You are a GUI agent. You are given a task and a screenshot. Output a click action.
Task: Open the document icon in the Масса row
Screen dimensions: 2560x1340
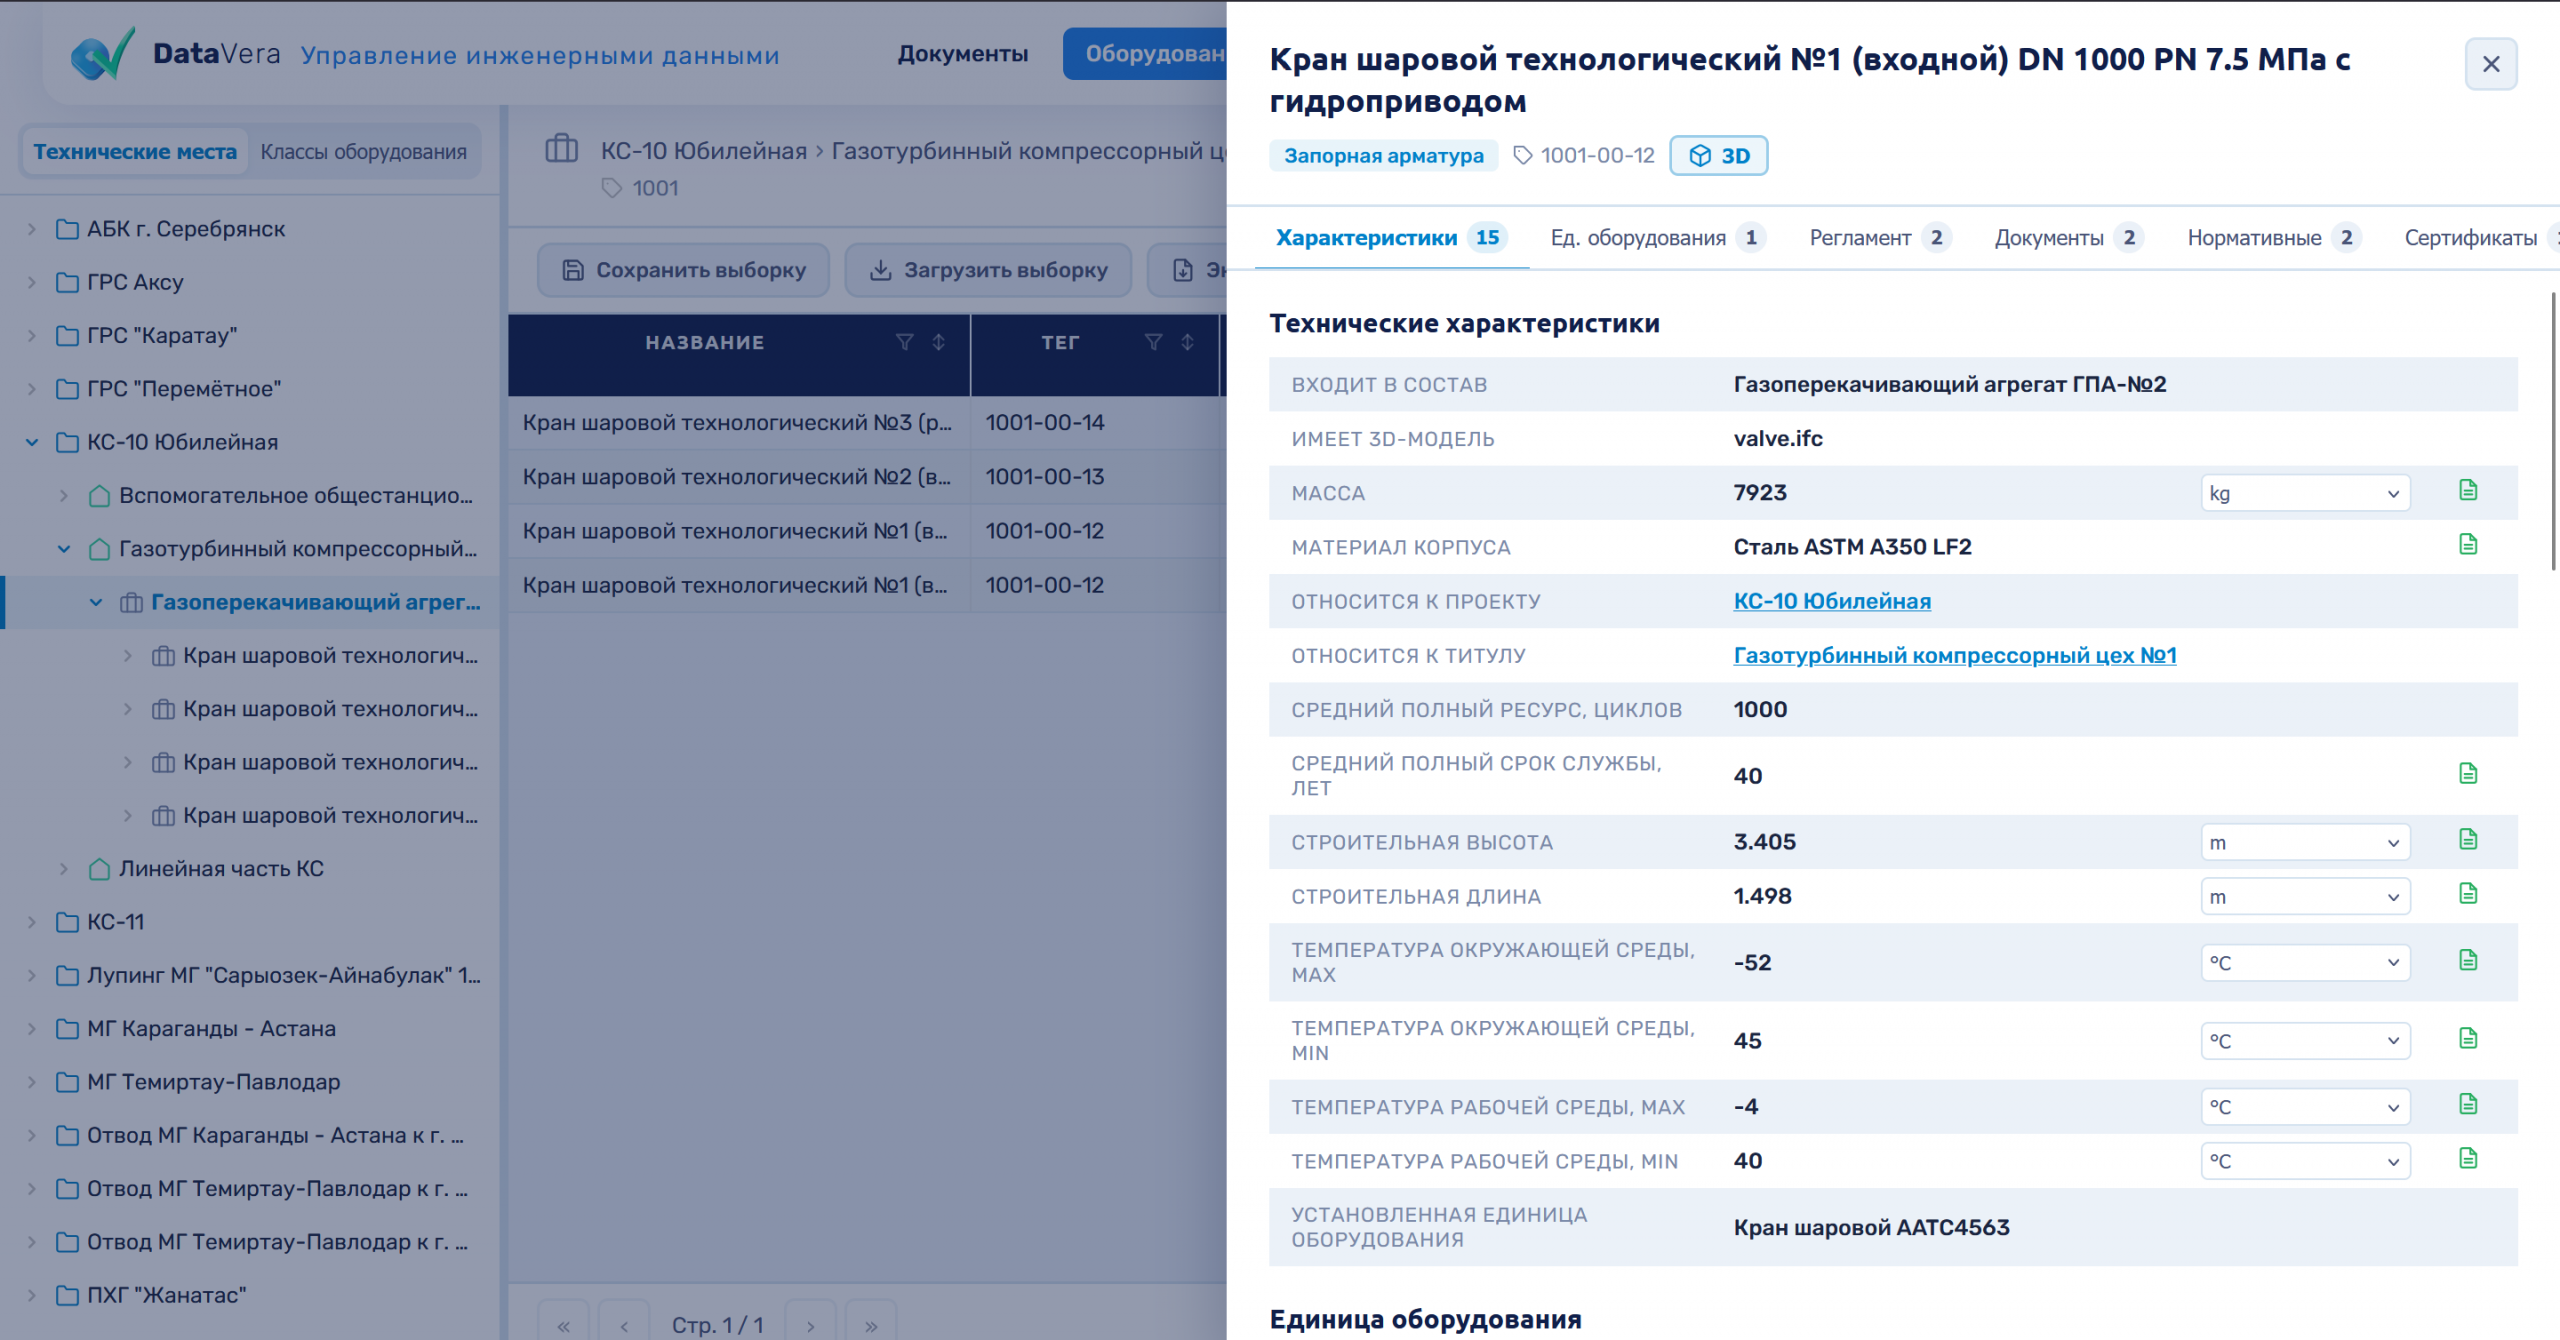point(2468,490)
